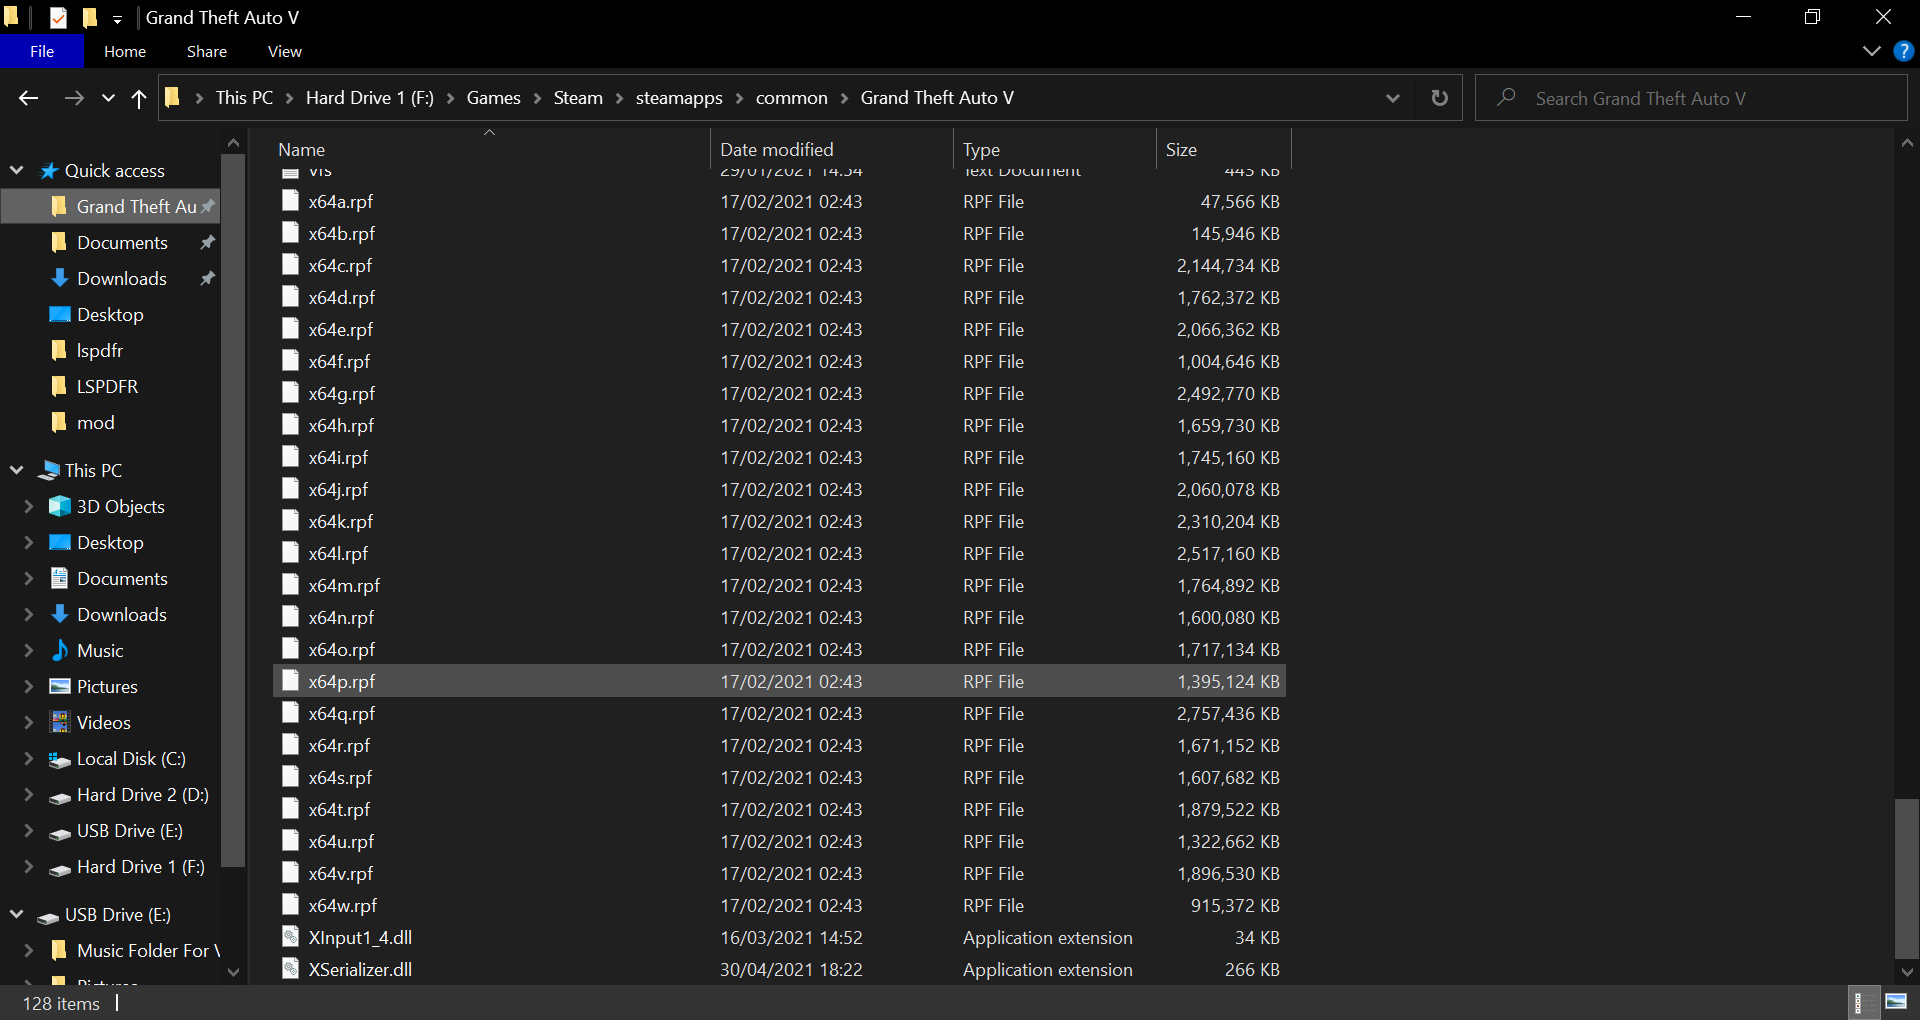
Task: Expand the Local Disk (C:) tree node
Action: [29, 759]
